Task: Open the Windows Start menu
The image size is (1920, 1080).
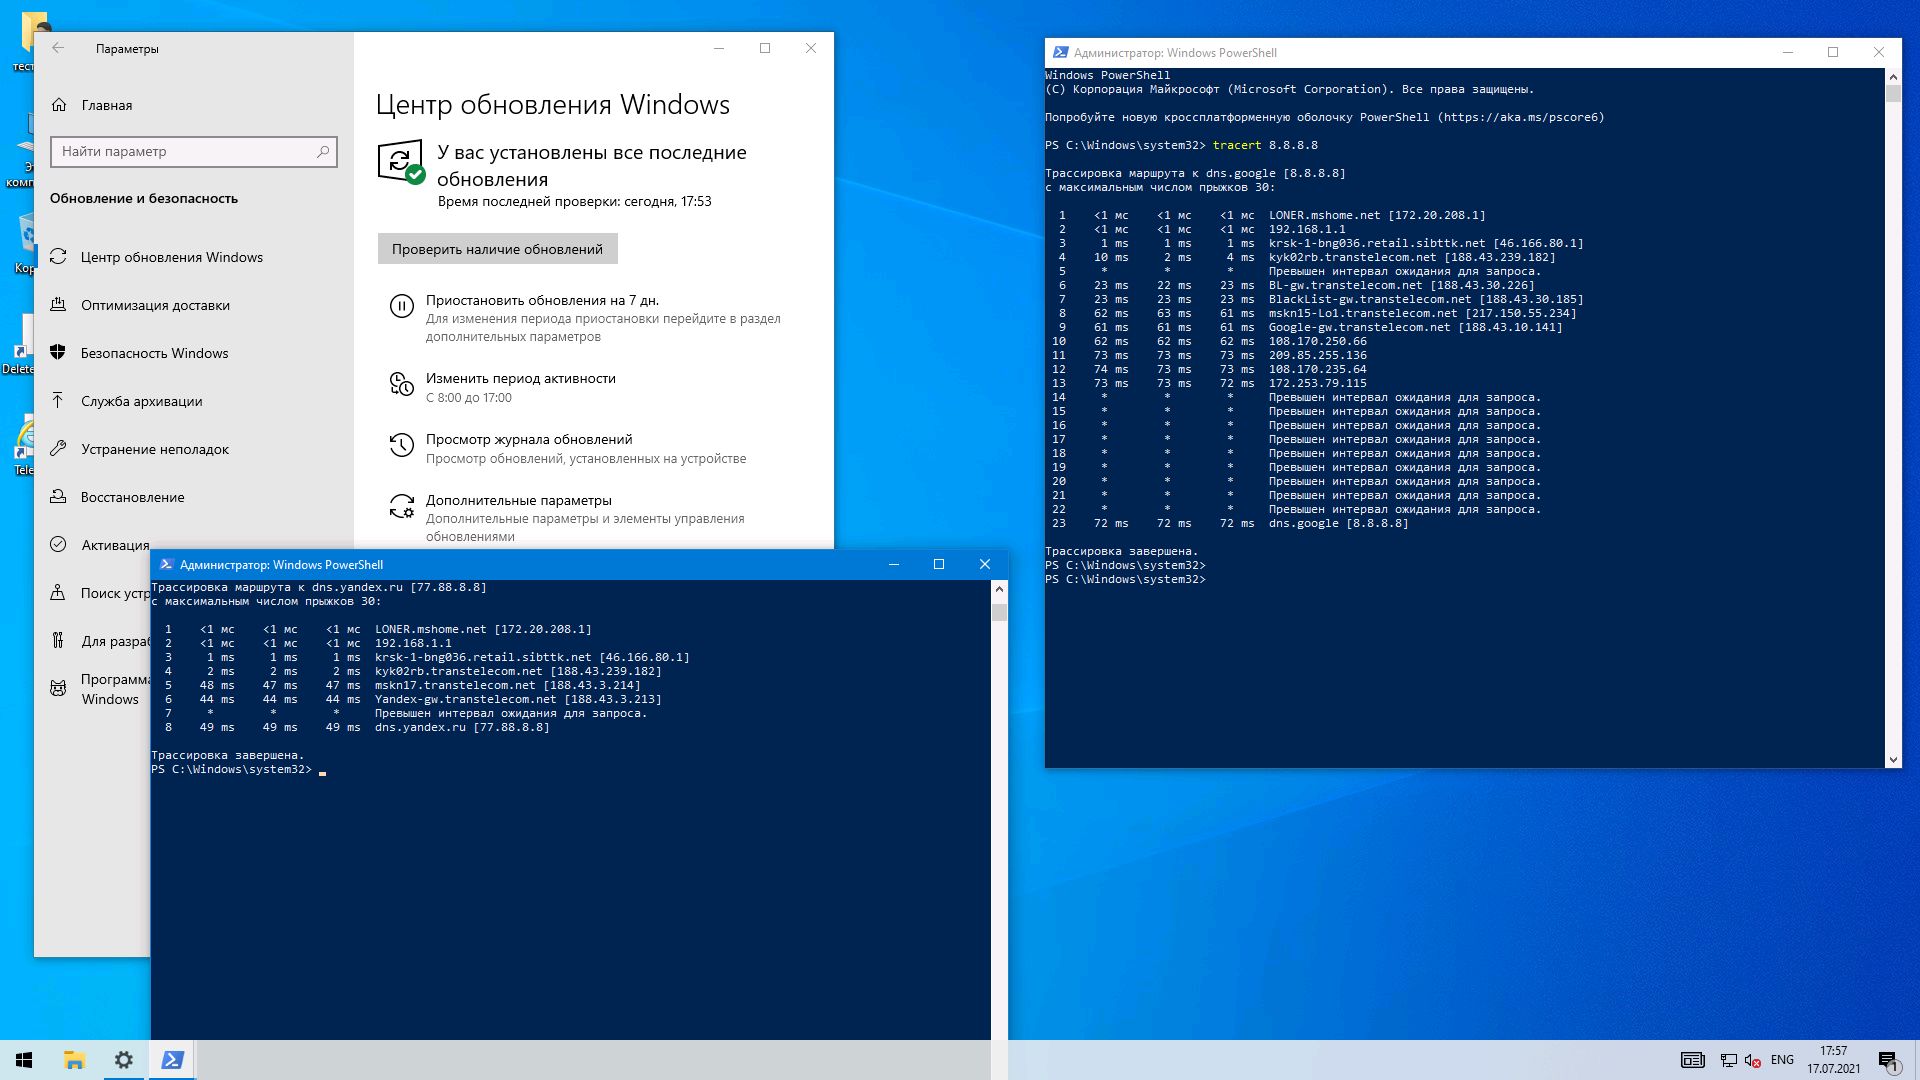Action: [24, 1060]
